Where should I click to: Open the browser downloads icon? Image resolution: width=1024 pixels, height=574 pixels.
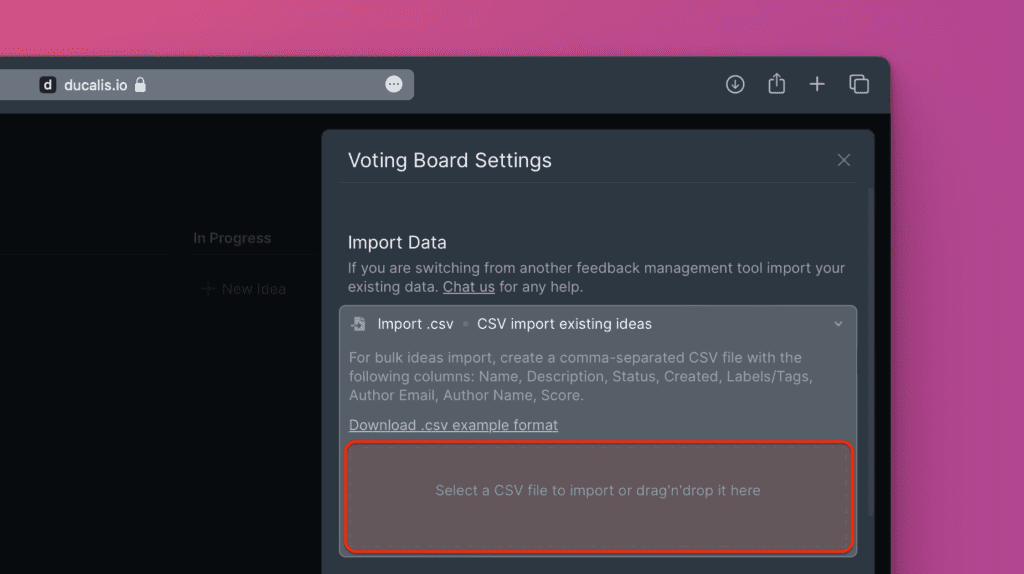coord(735,84)
